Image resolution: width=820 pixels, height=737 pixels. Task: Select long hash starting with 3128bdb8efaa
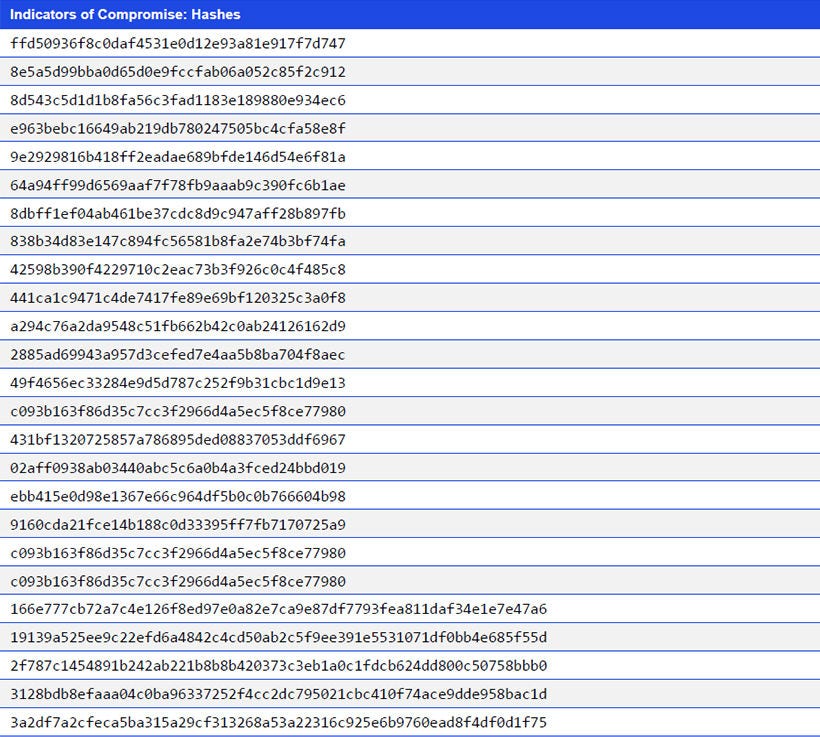pyautogui.click(x=279, y=694)
